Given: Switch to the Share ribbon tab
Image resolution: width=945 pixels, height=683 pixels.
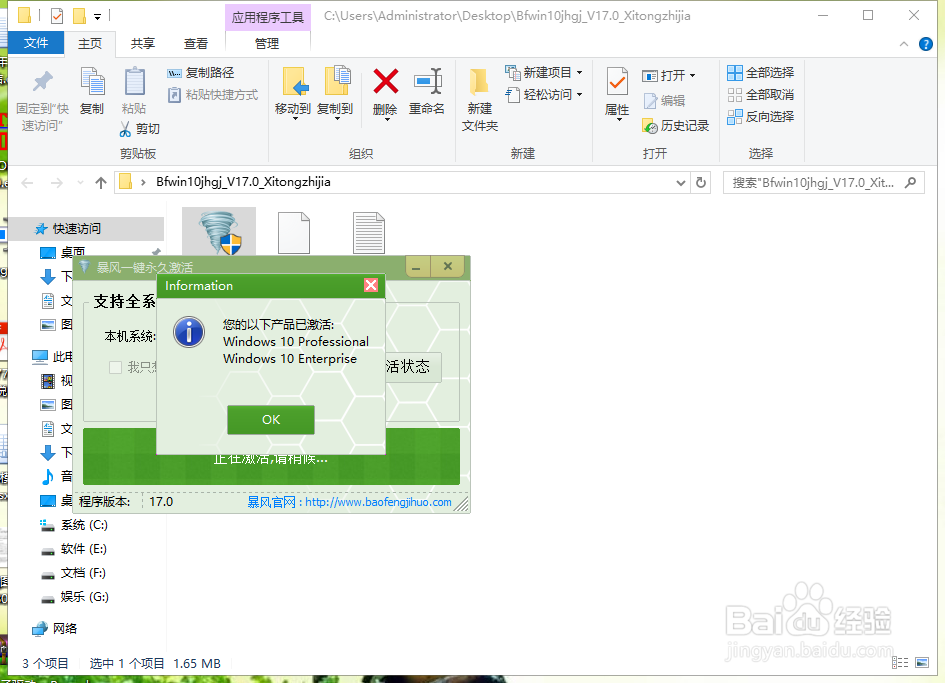Looking at the screenshot, I should pos(143,43).
